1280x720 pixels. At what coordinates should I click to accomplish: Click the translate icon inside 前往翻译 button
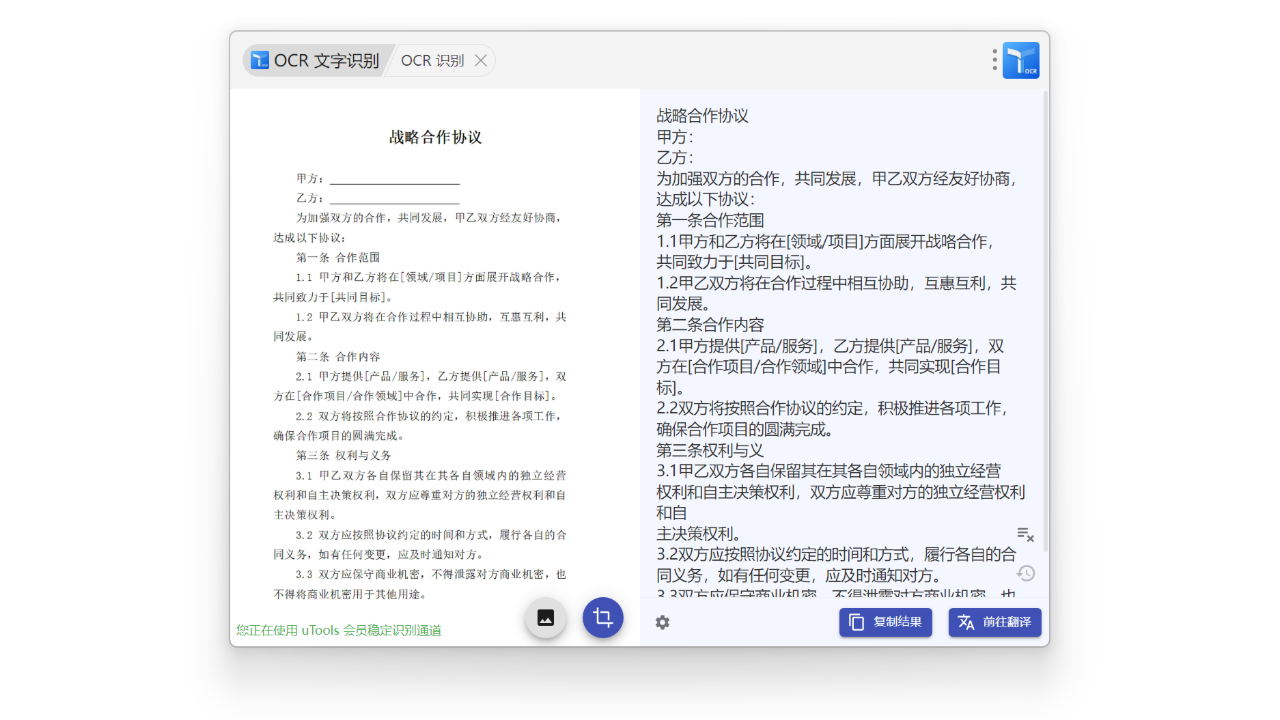967,622
